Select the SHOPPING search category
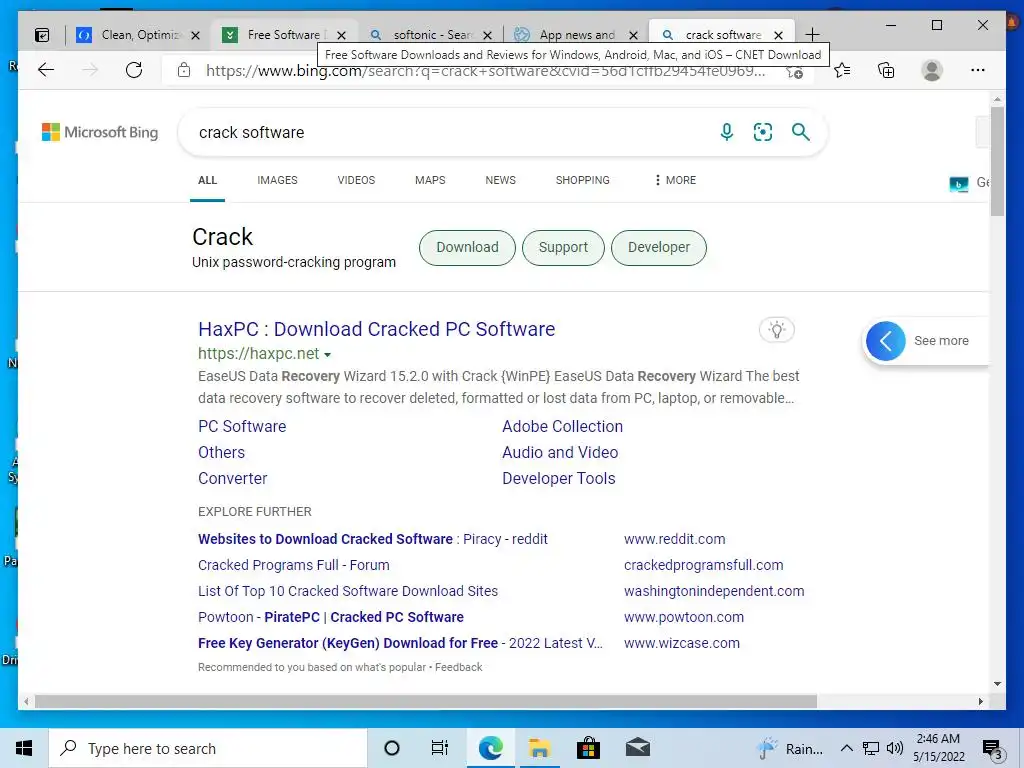The image size is (1024, 768). click(x=583, y=180)
